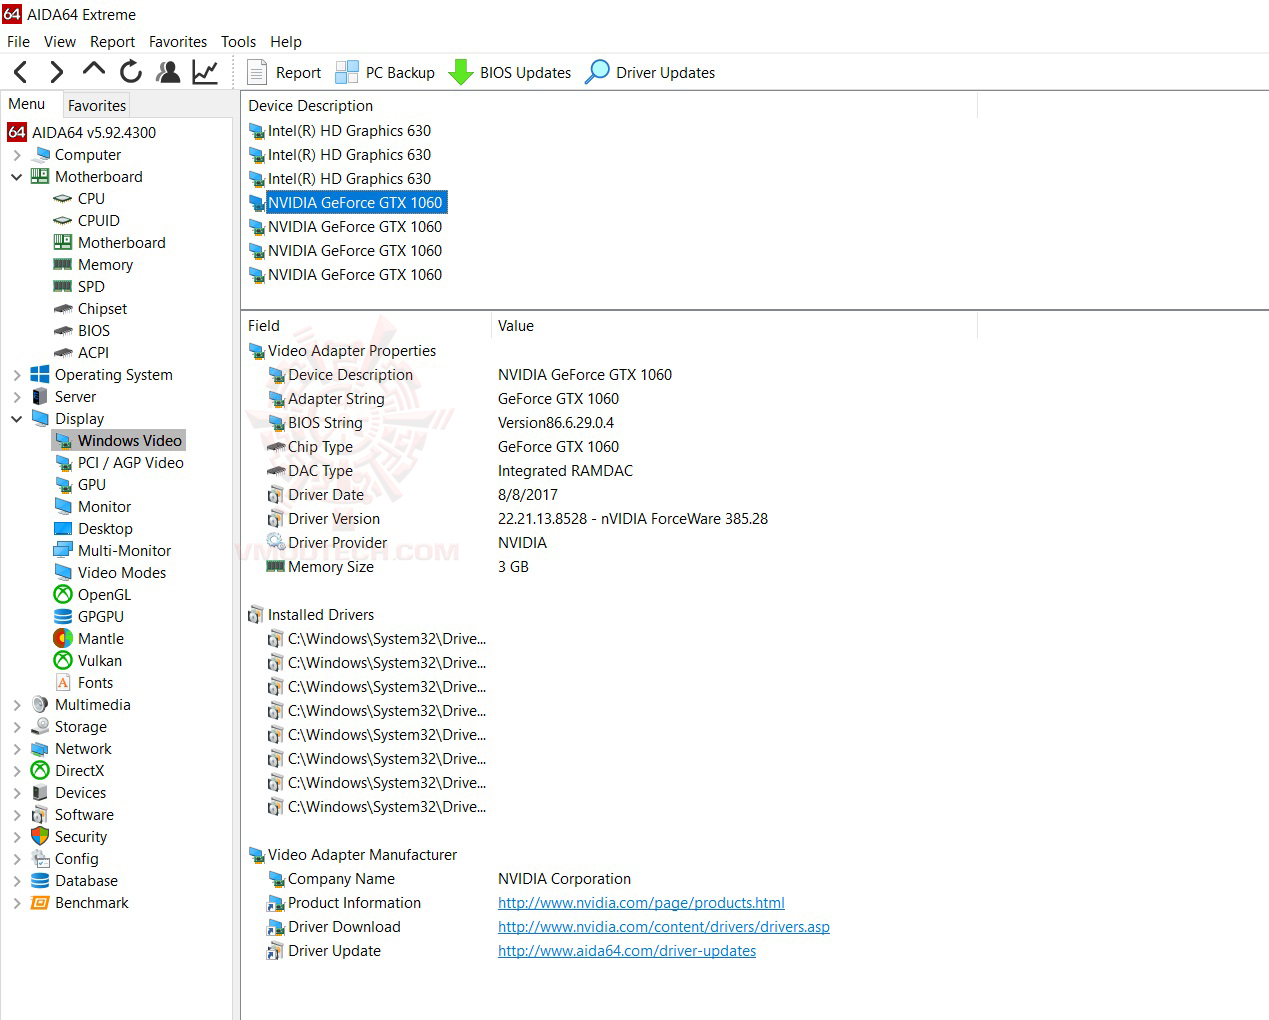Click the Refresh icon in toolbar
The height and width of the screenshot is (1020, 1269).
131,72
